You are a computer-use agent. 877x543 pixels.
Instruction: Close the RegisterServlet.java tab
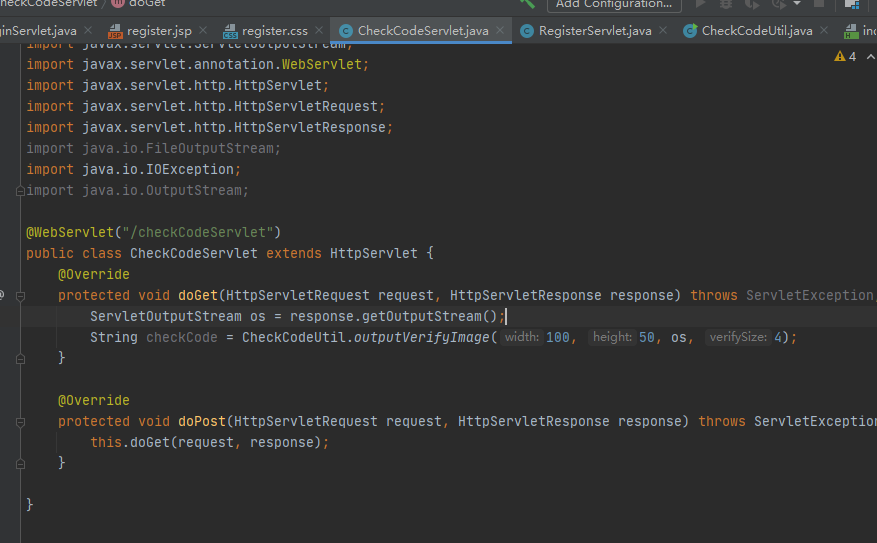pos(663,30)
